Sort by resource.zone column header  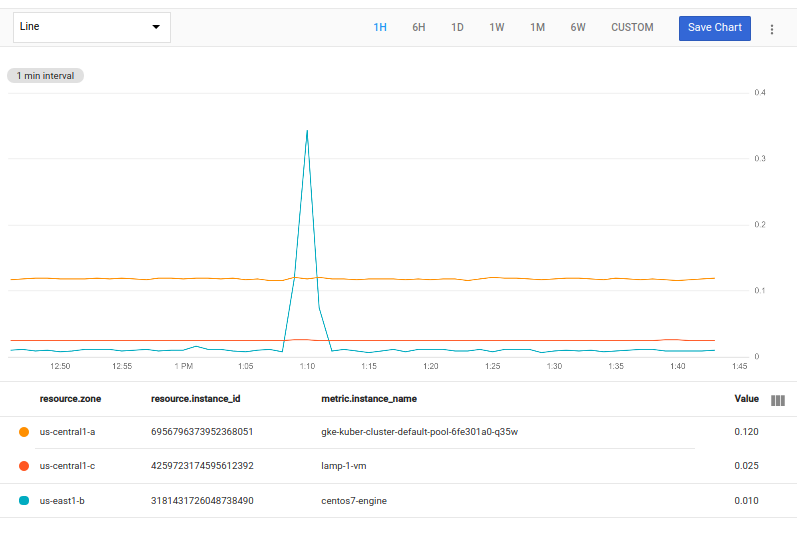pyautogui.click(x=70, y=398)
